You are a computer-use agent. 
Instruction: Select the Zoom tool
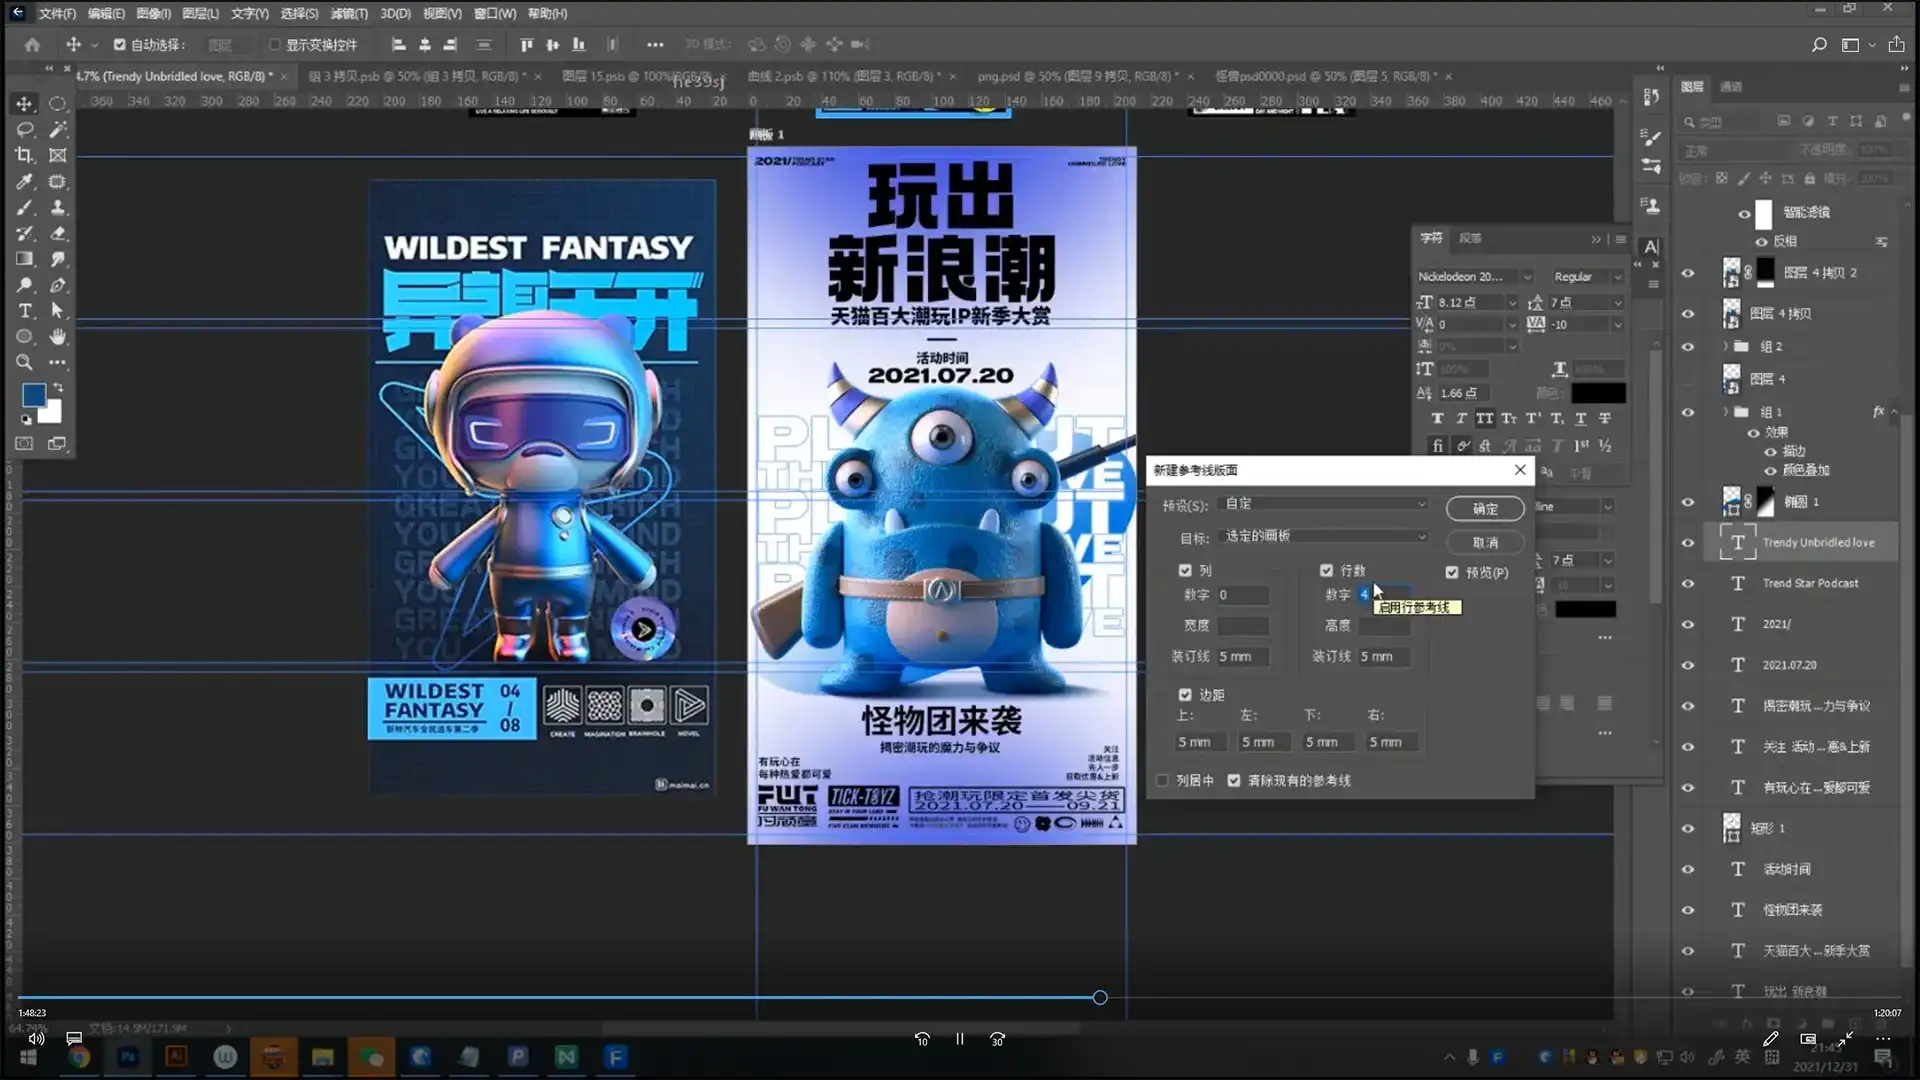coord(24,363)
